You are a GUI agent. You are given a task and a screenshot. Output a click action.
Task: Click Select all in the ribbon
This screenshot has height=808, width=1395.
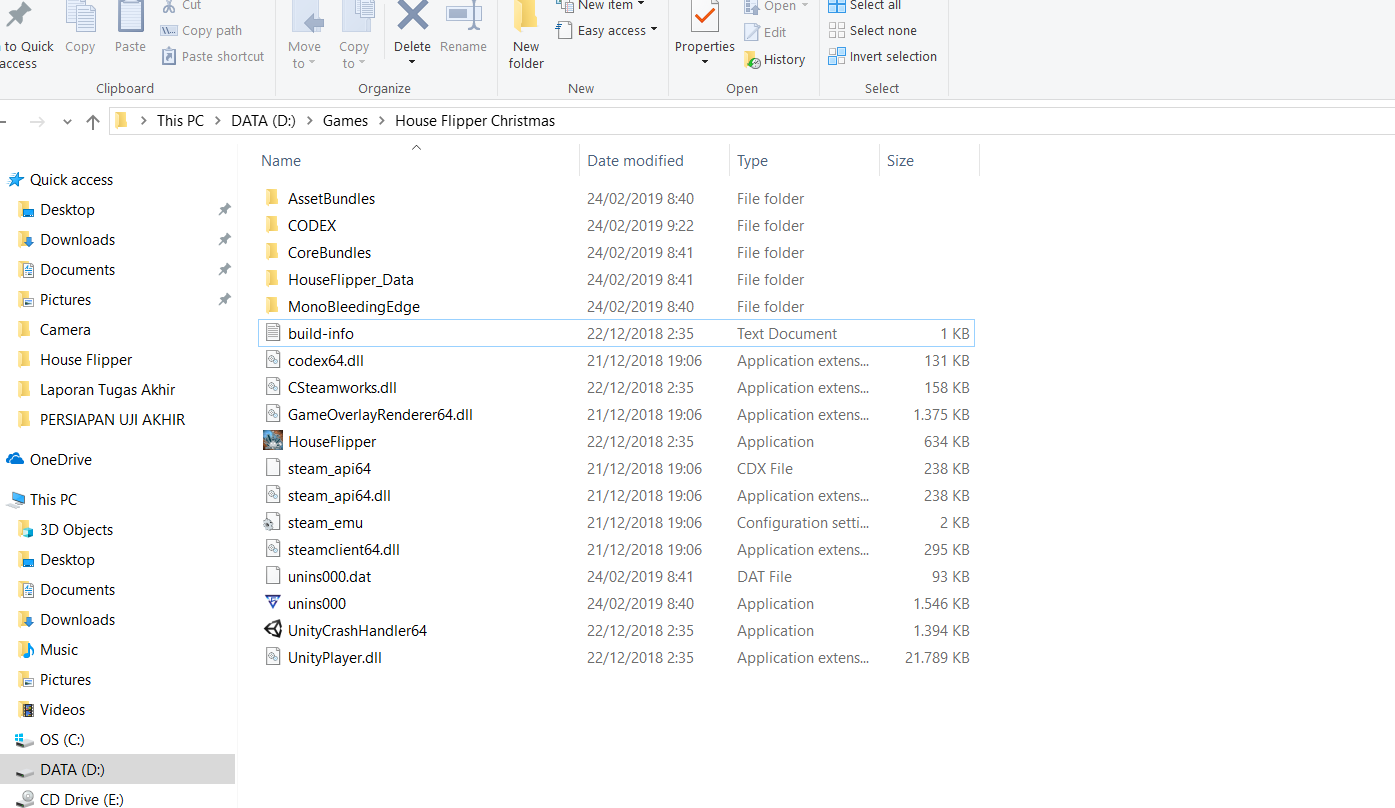click(x=865, y=6)
